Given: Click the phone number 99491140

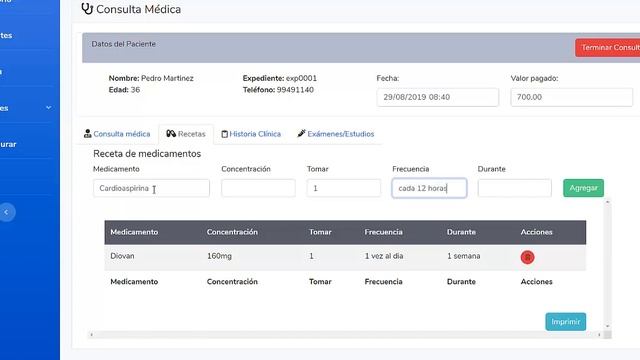Looking at the screenshot, I should pos(295,90).
